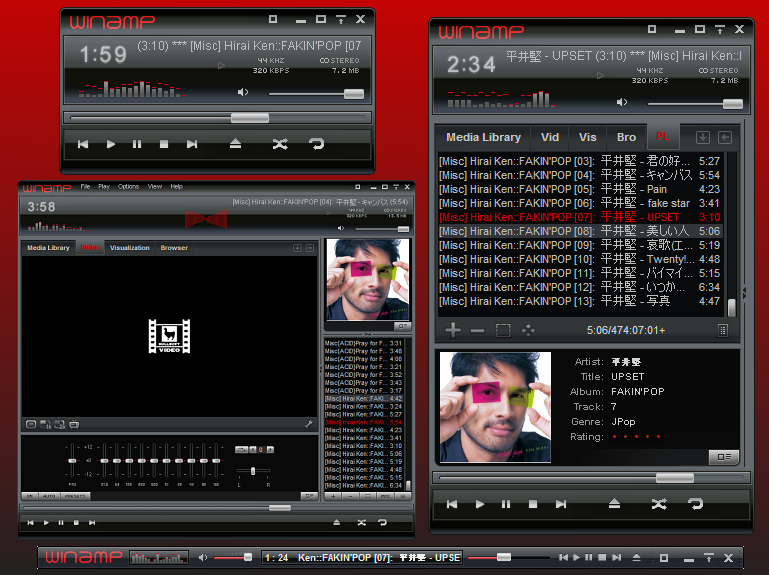Select playlist row 'FAKIN'POP [06] - fake star'
769x575 pixels.
point(580,203)
